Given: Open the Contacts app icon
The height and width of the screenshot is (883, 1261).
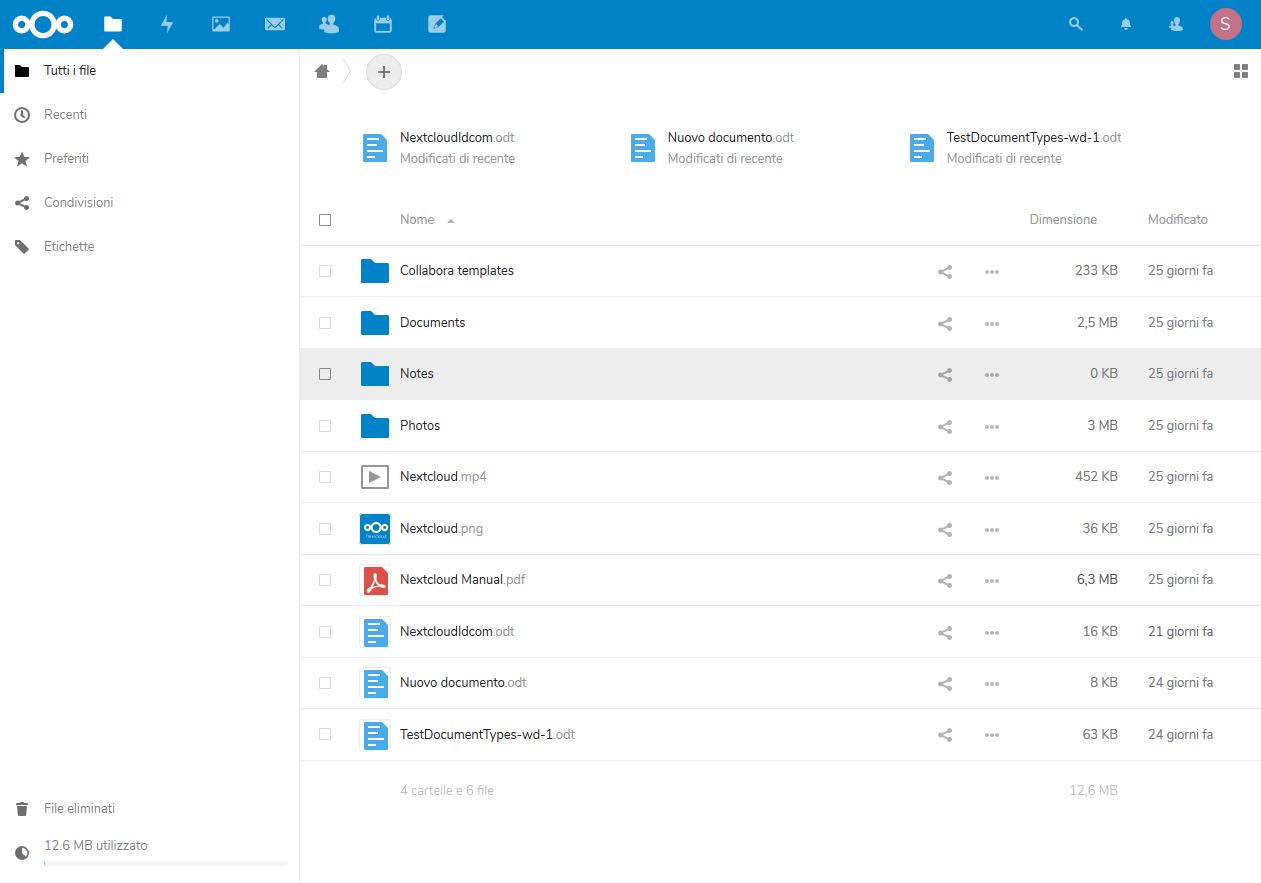Looking at the screenshot, I should click(328, 24).
